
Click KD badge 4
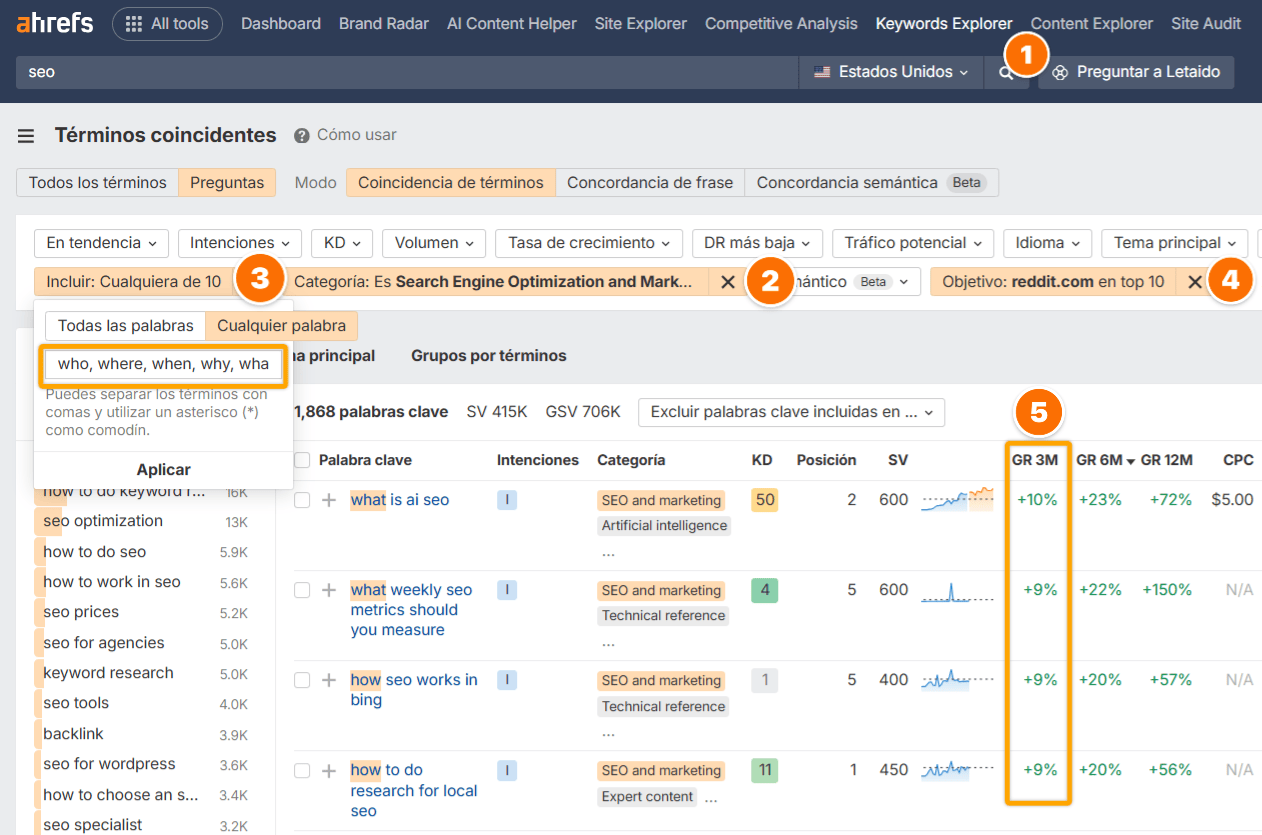tap(765, 590)
